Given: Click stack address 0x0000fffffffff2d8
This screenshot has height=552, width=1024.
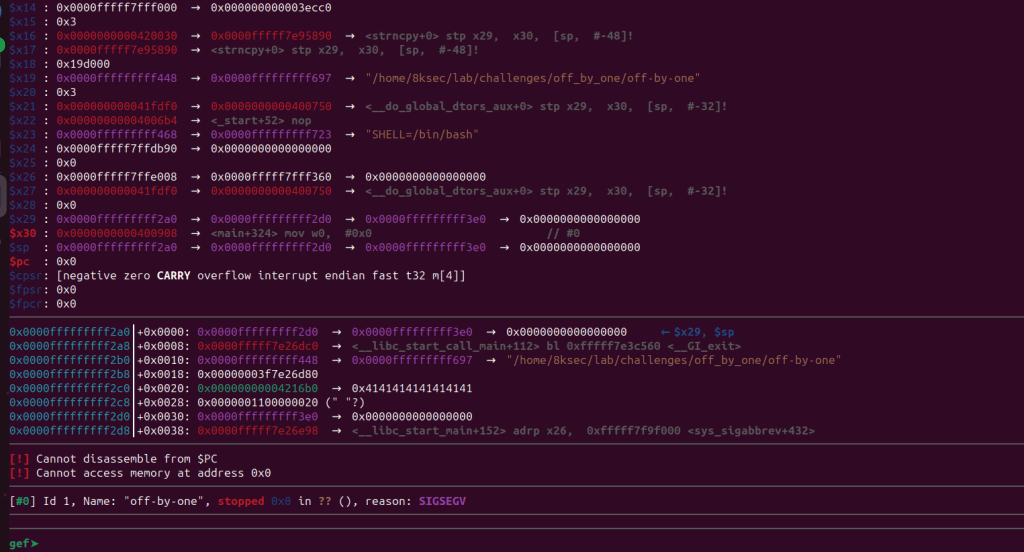Looking at the screenshot, I should [69, 430].
